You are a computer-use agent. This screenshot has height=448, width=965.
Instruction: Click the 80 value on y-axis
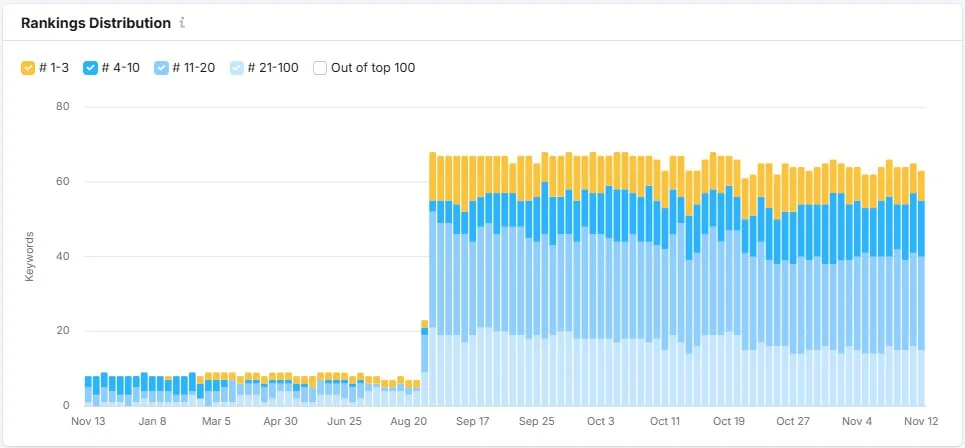(x=62, y=107)
